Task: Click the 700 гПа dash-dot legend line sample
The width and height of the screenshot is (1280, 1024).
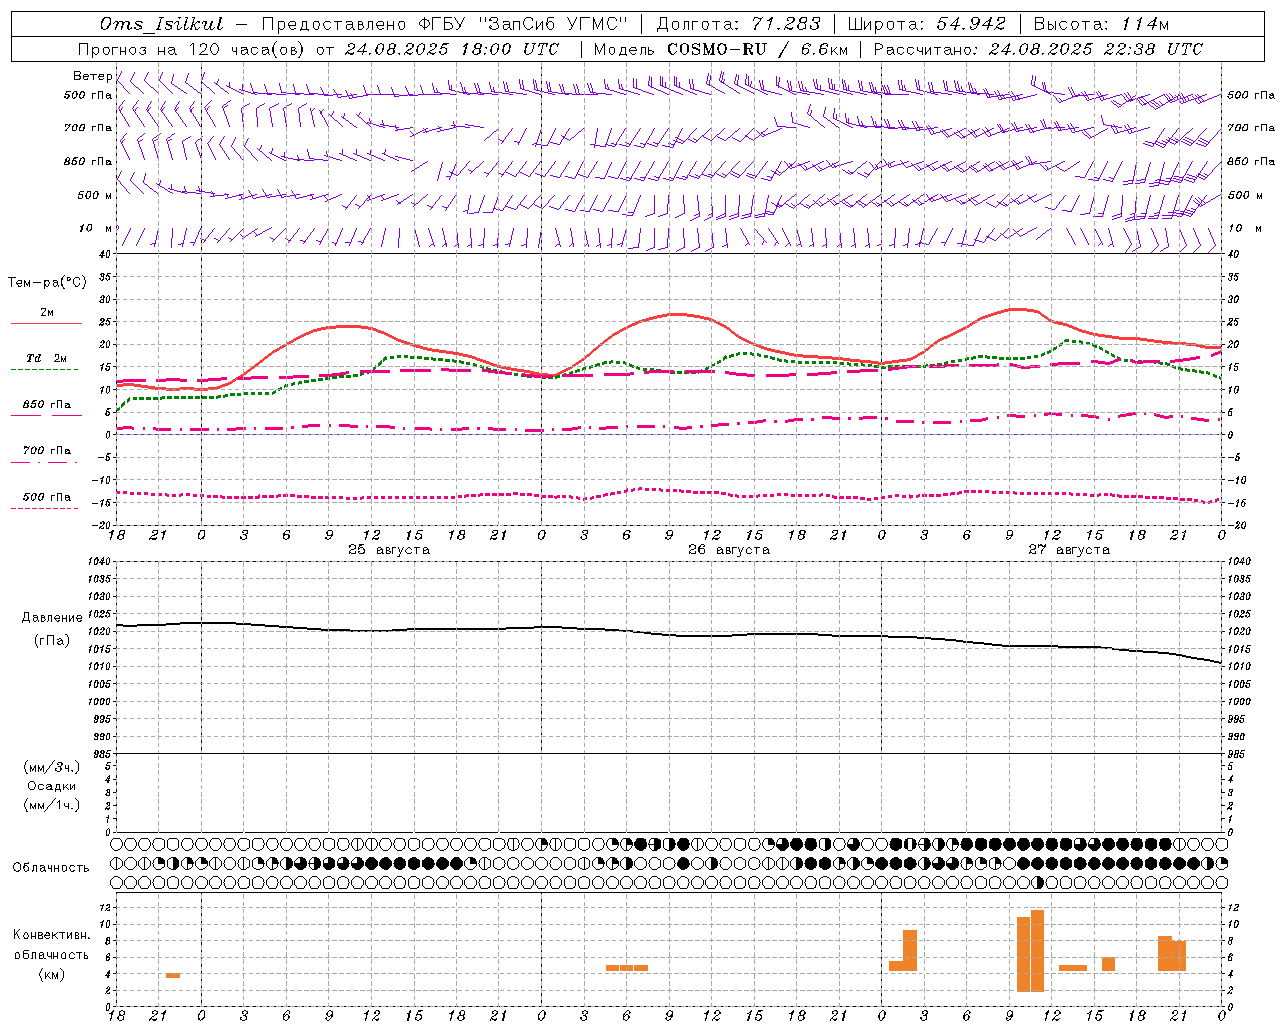Action: 45,462
